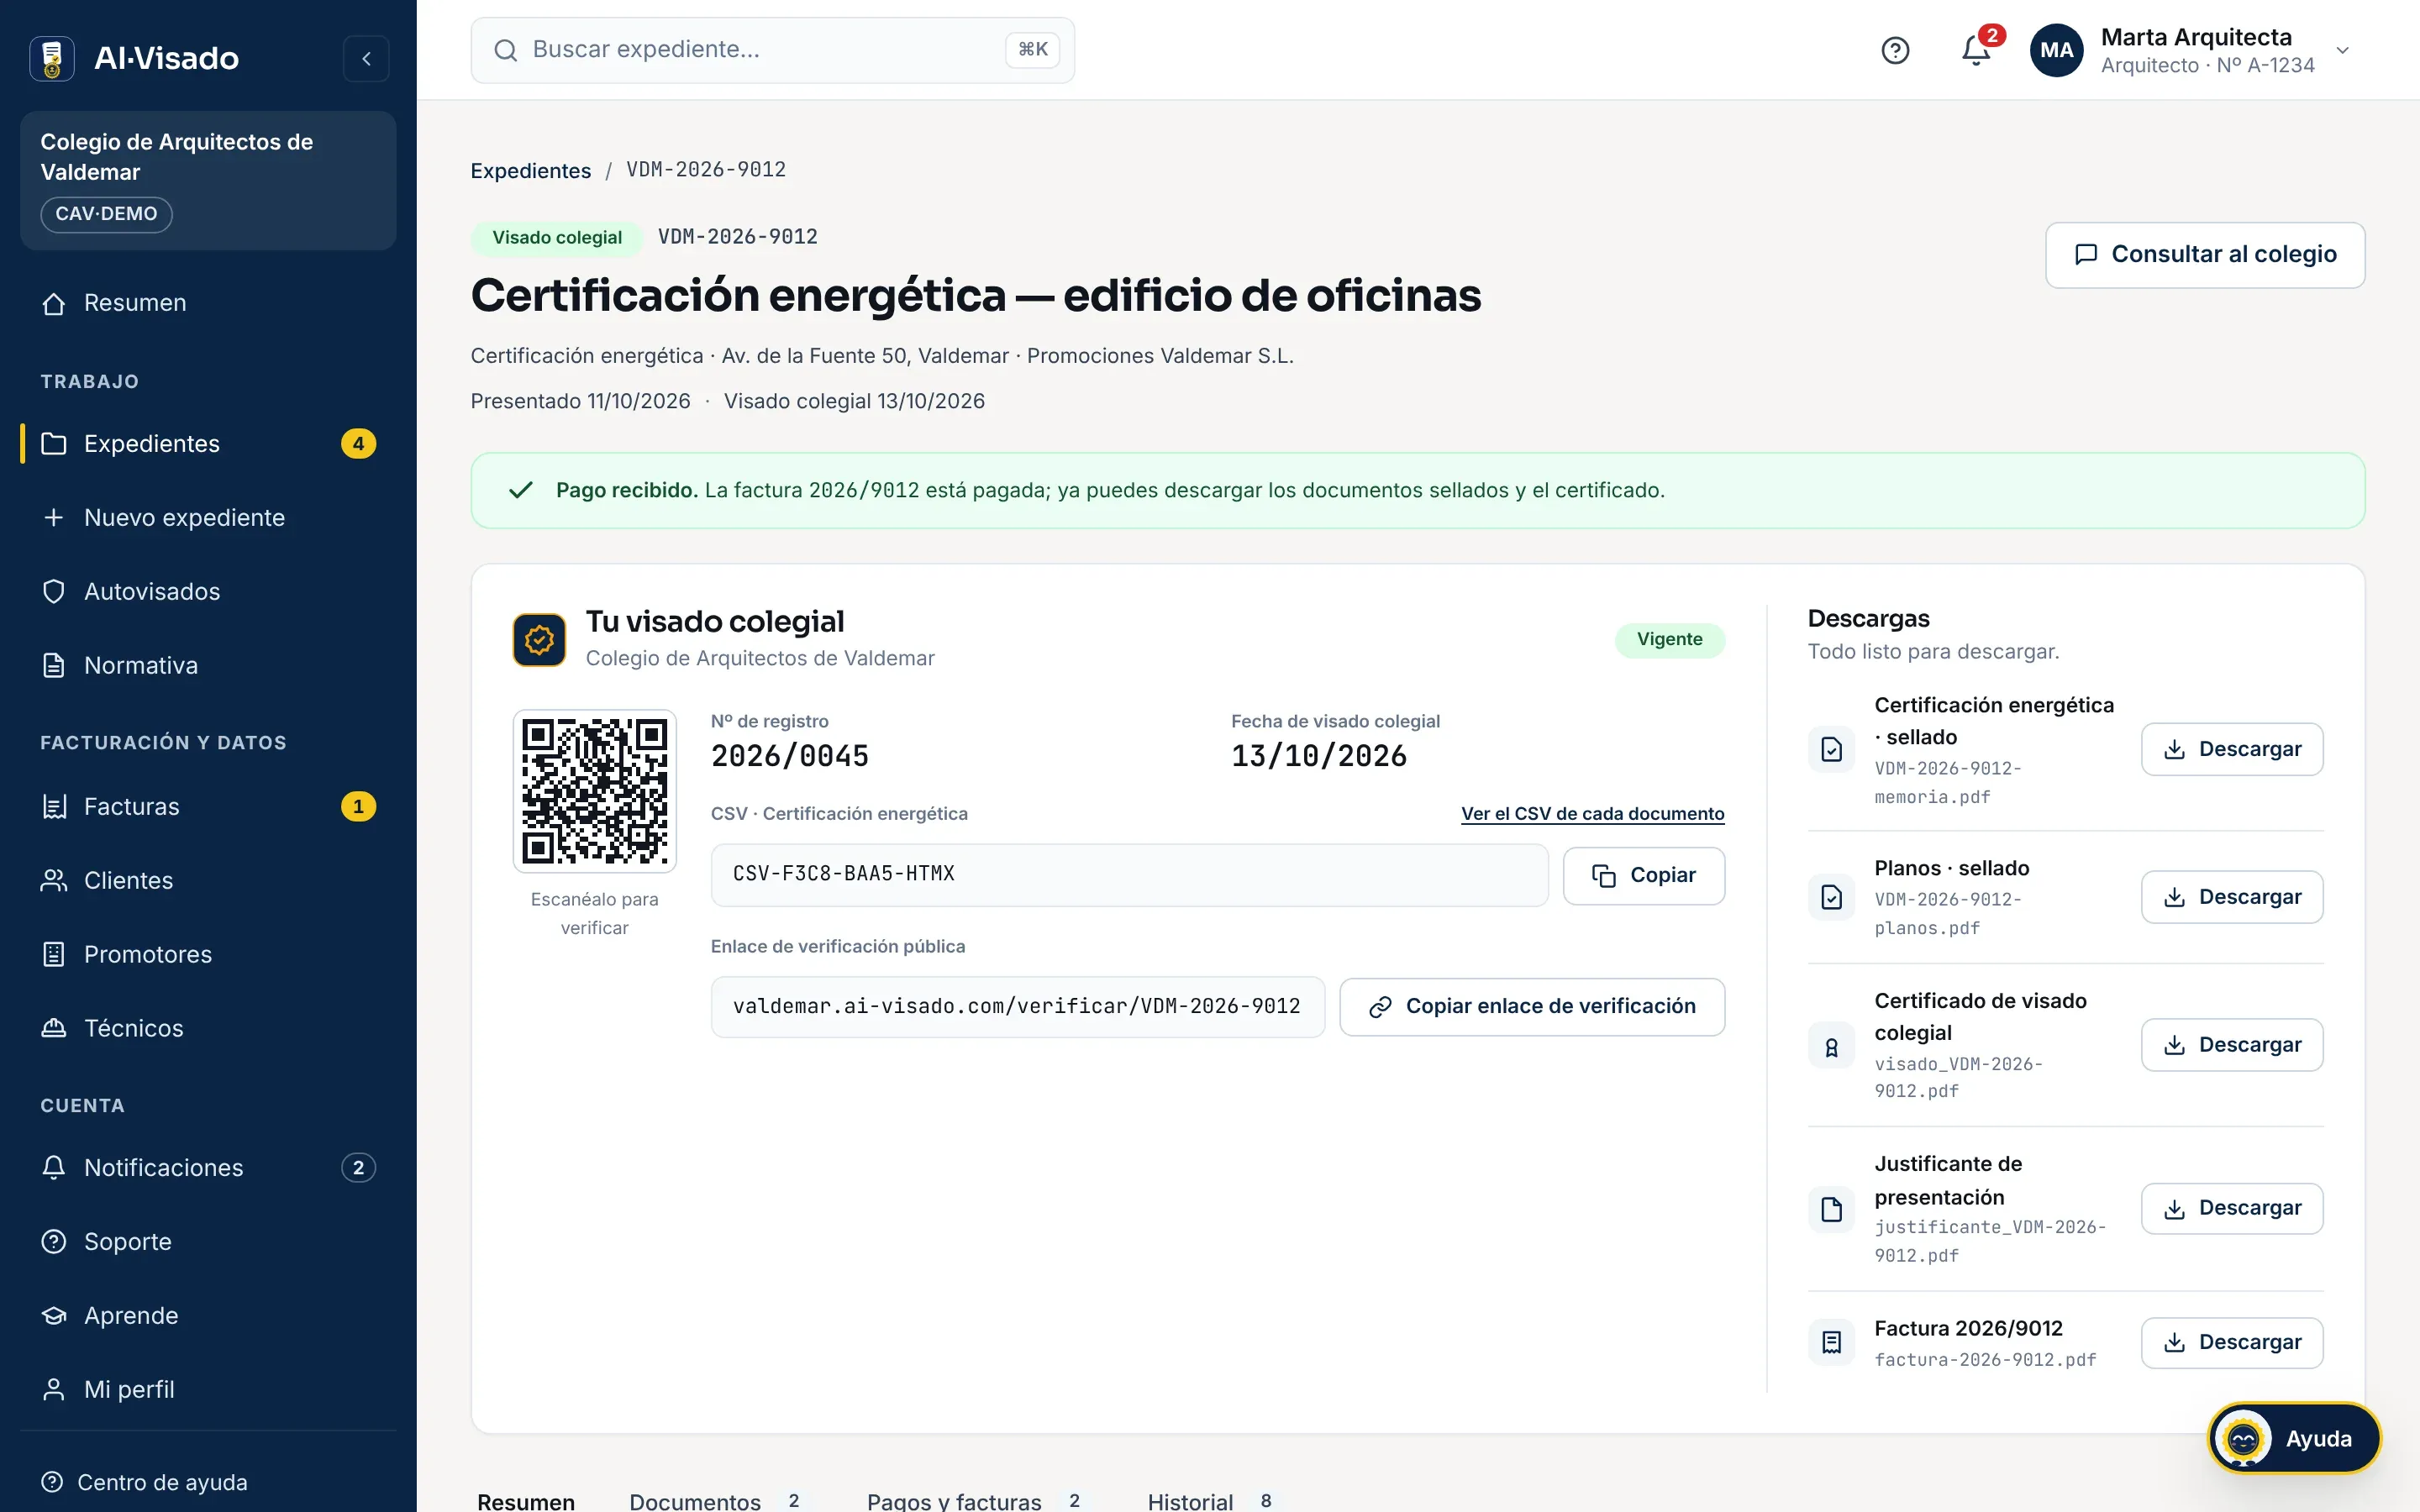
Task: Open Soporte in the sidebar
Action: click(208, 1242)
